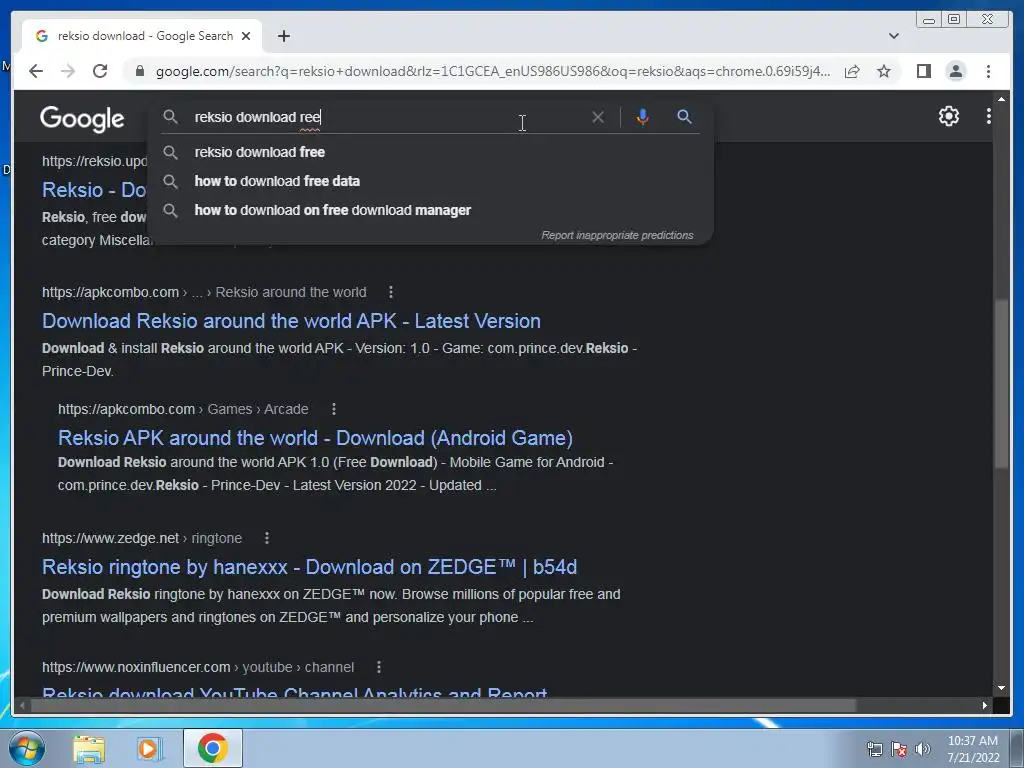Screen dimensions: 1024x768
Task: Close the reksio download tab
Action: click(x=246, y=36)
